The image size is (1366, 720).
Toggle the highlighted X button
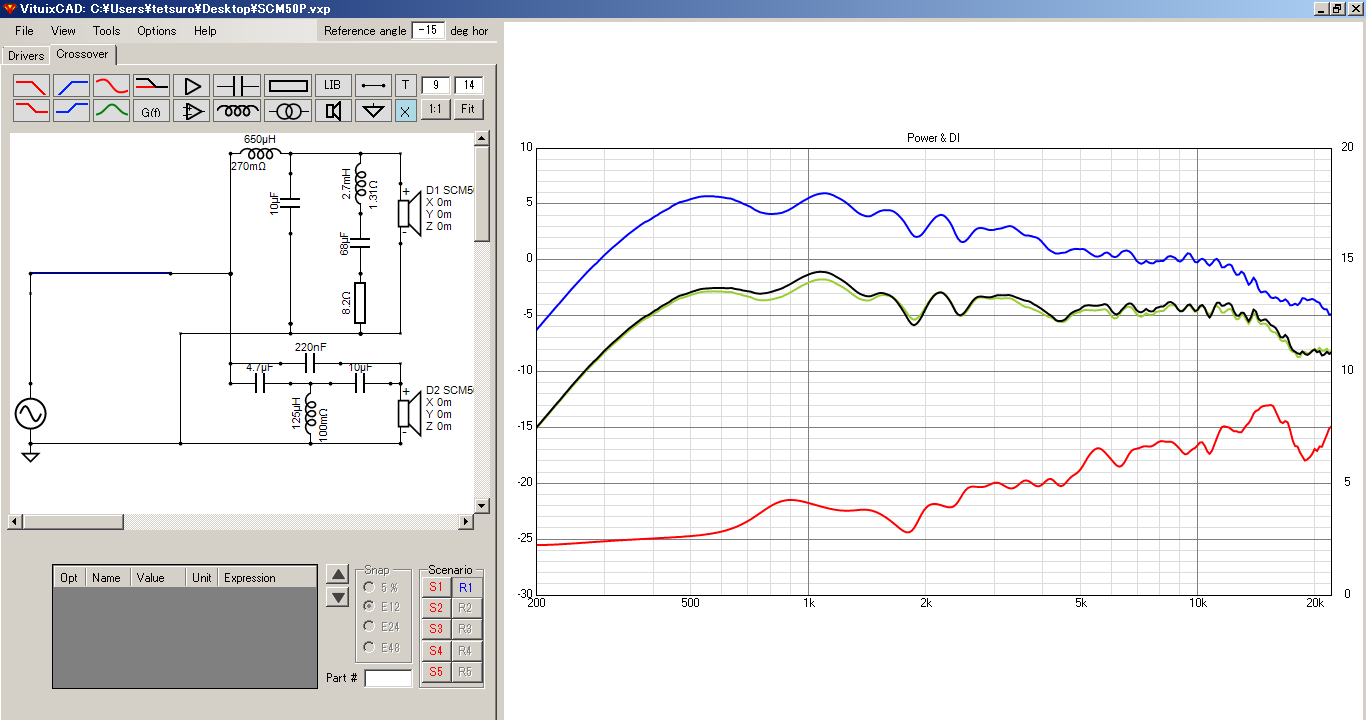coord(406,110)
